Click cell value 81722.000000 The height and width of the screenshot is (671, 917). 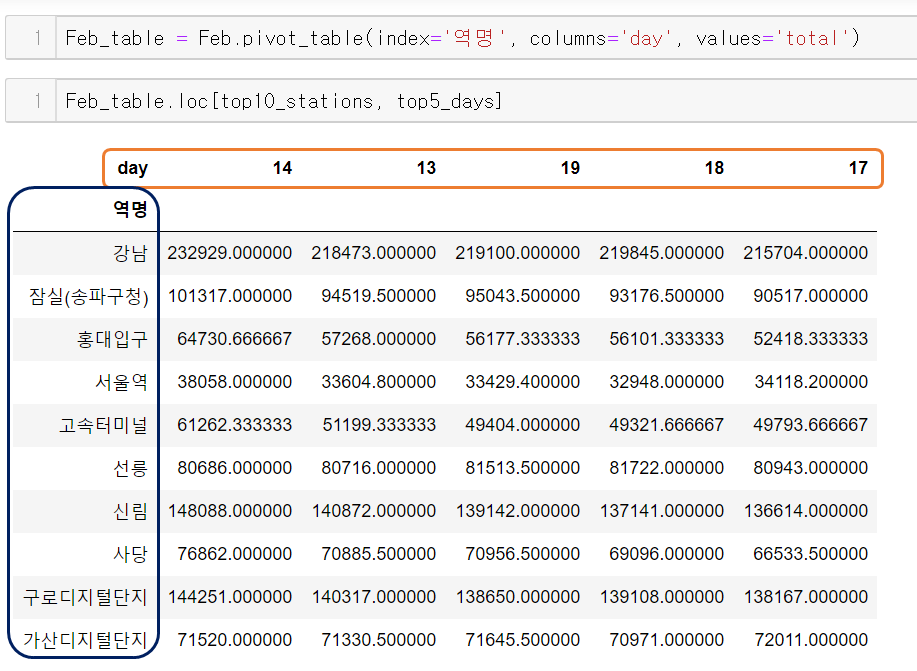point(667,468)
